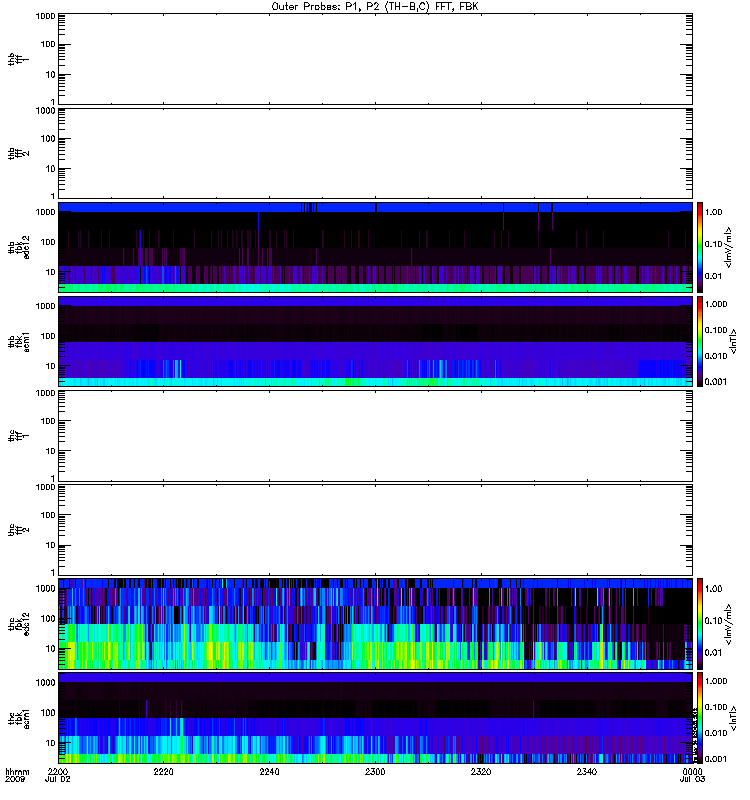Click the thb fbk scm1 spectrogram plot
Viewport: 750px width, 800px height.
pos(375,341)
